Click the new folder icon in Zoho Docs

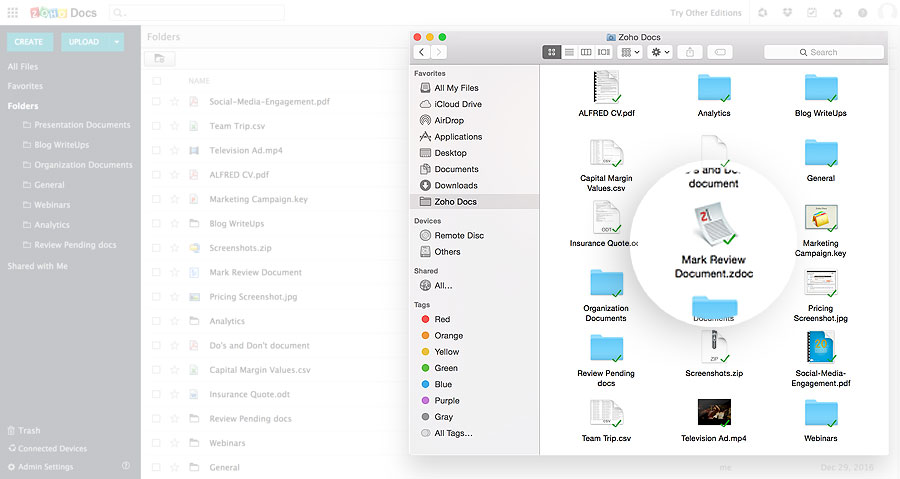(x=160, y=59)
